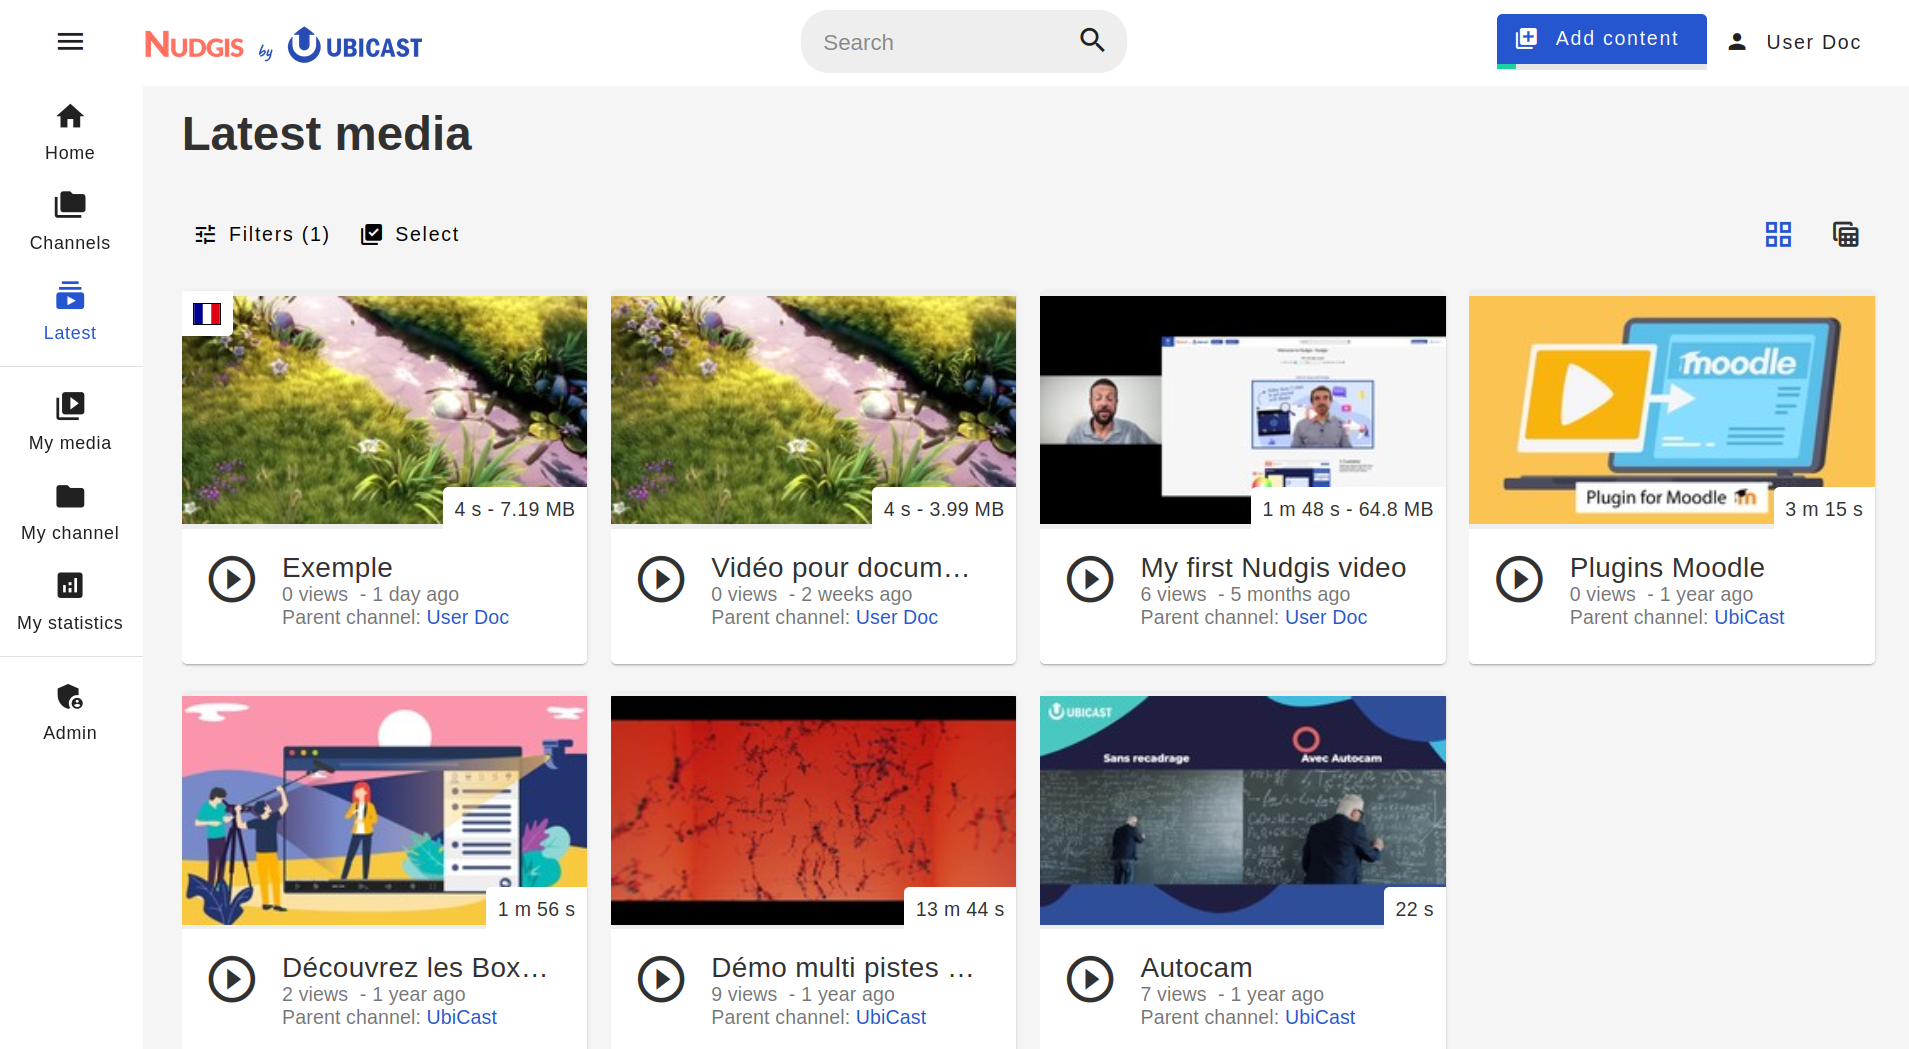Viewport: 1909px width, 1049px height.
Task: Click the Add content button
Action: coord(1601,40)
